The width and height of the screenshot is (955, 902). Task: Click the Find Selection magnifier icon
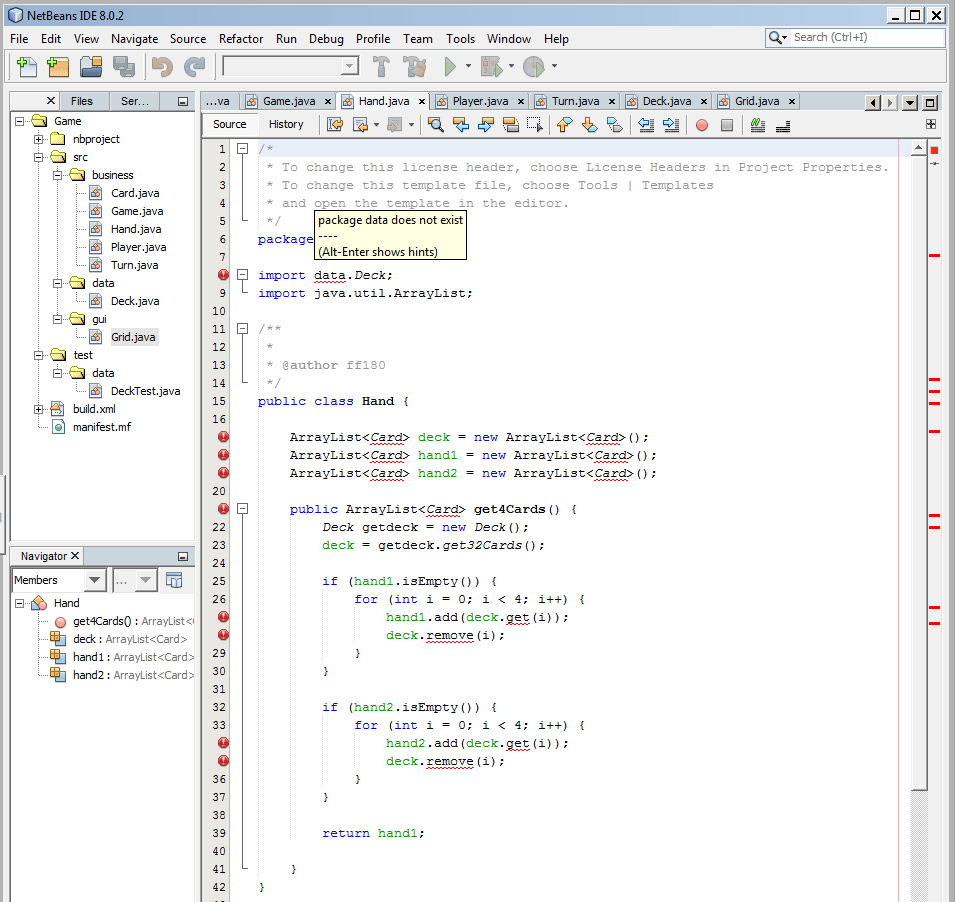click(436, 125)
